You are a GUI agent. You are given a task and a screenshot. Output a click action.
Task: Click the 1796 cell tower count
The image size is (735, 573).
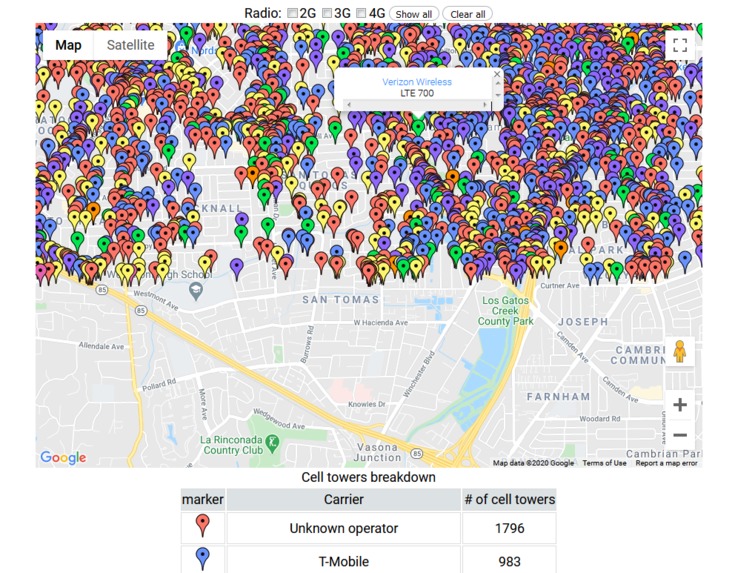tap(510, 528)
